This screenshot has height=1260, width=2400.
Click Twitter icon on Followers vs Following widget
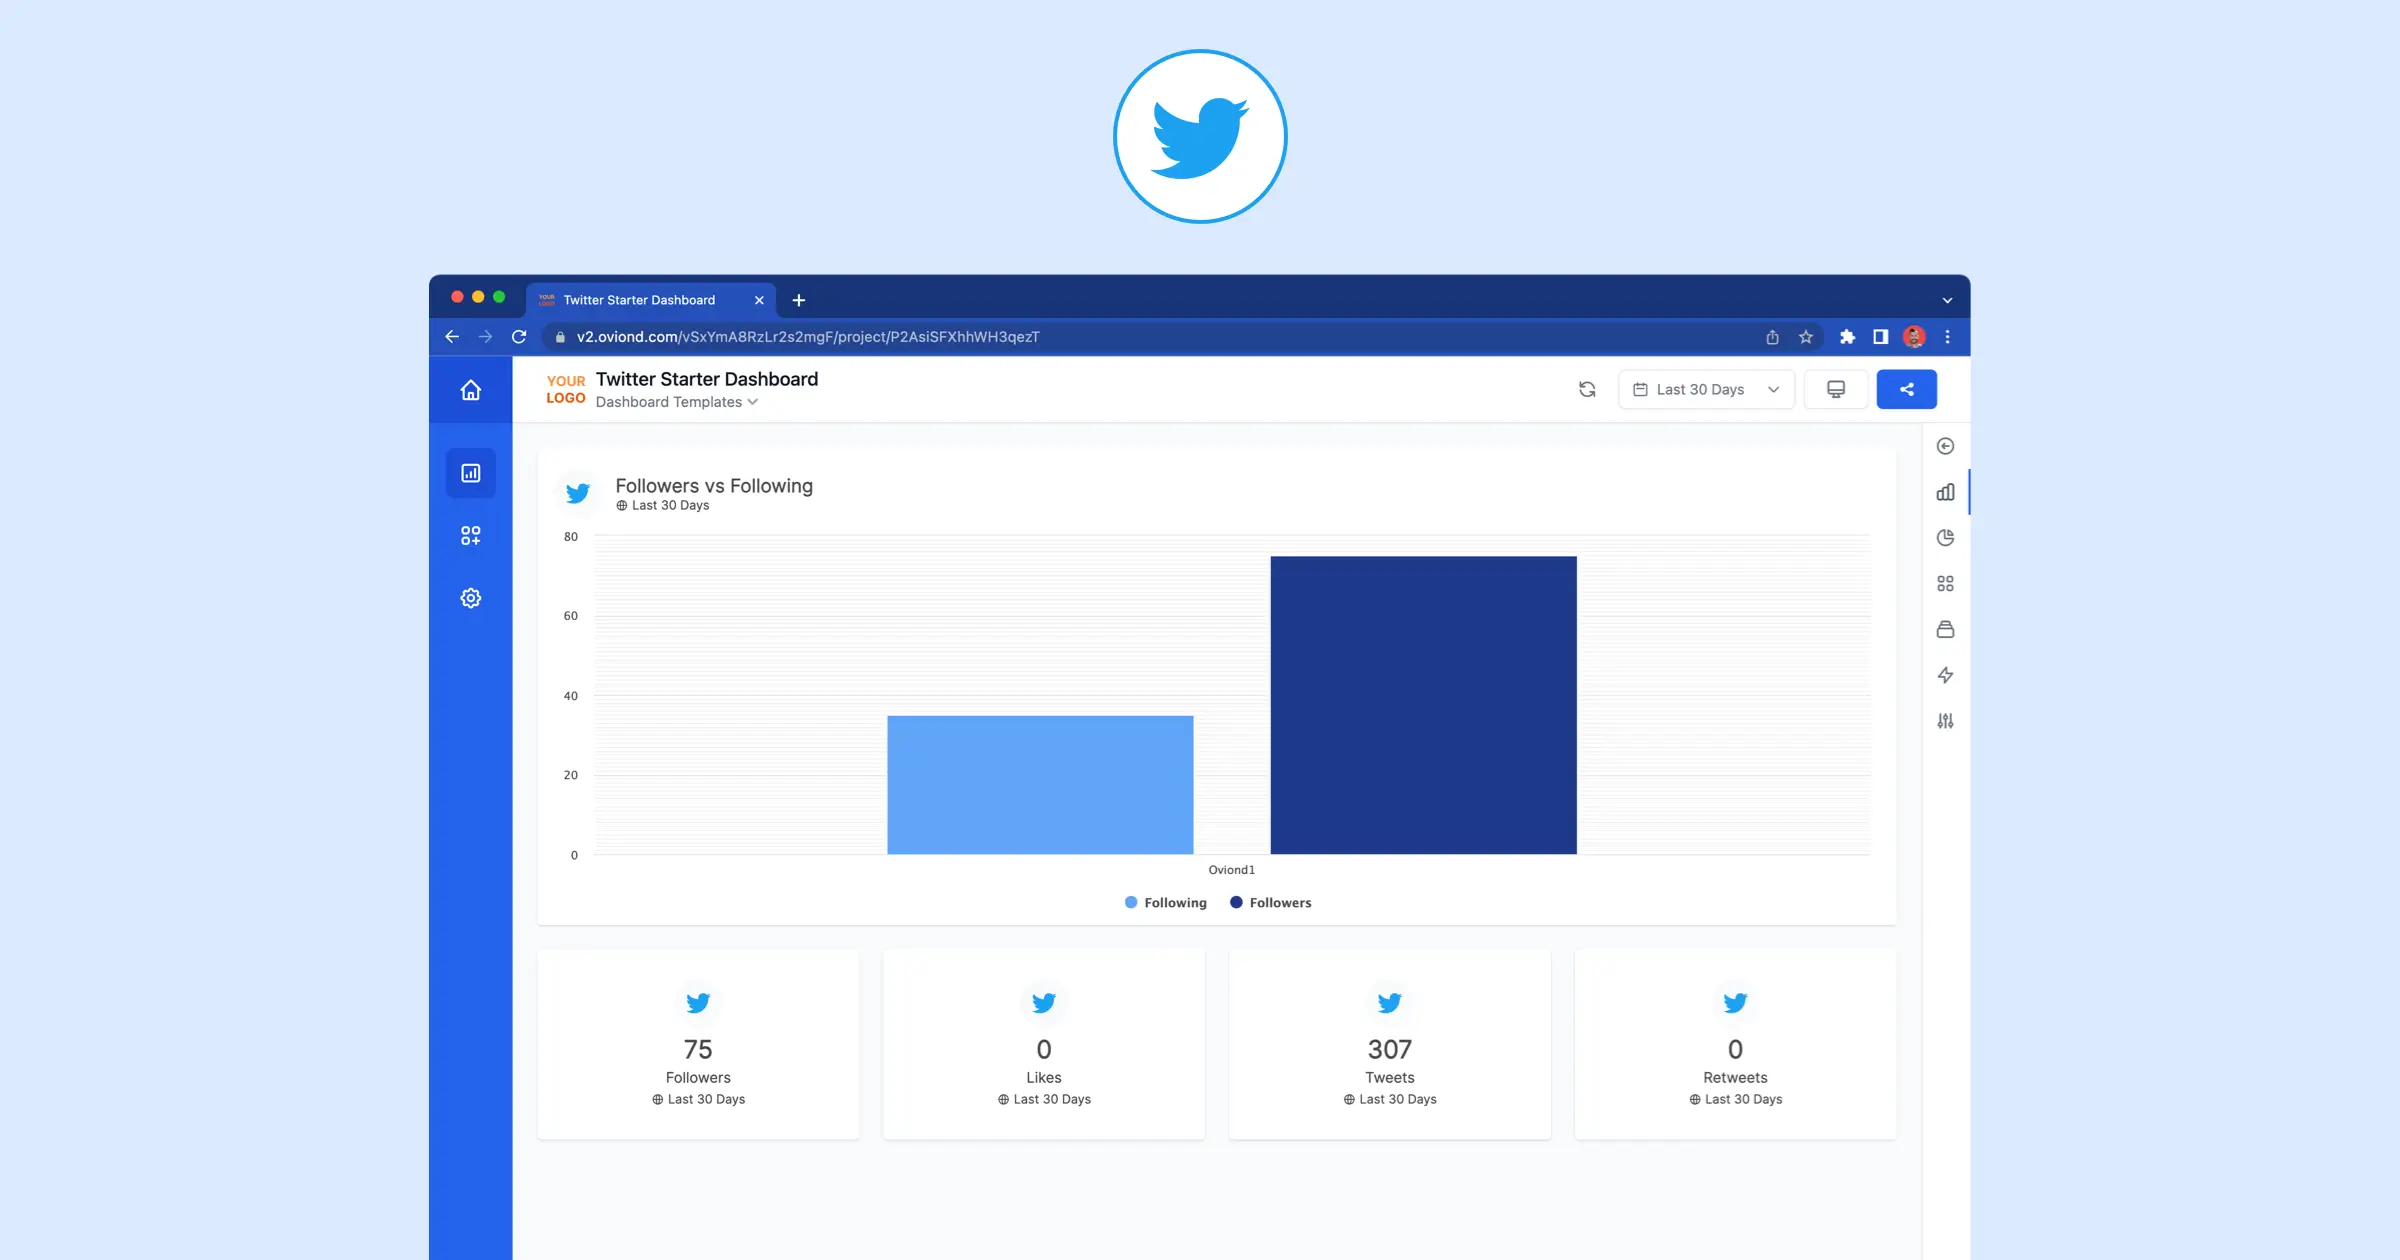click(x=577, y=493)
